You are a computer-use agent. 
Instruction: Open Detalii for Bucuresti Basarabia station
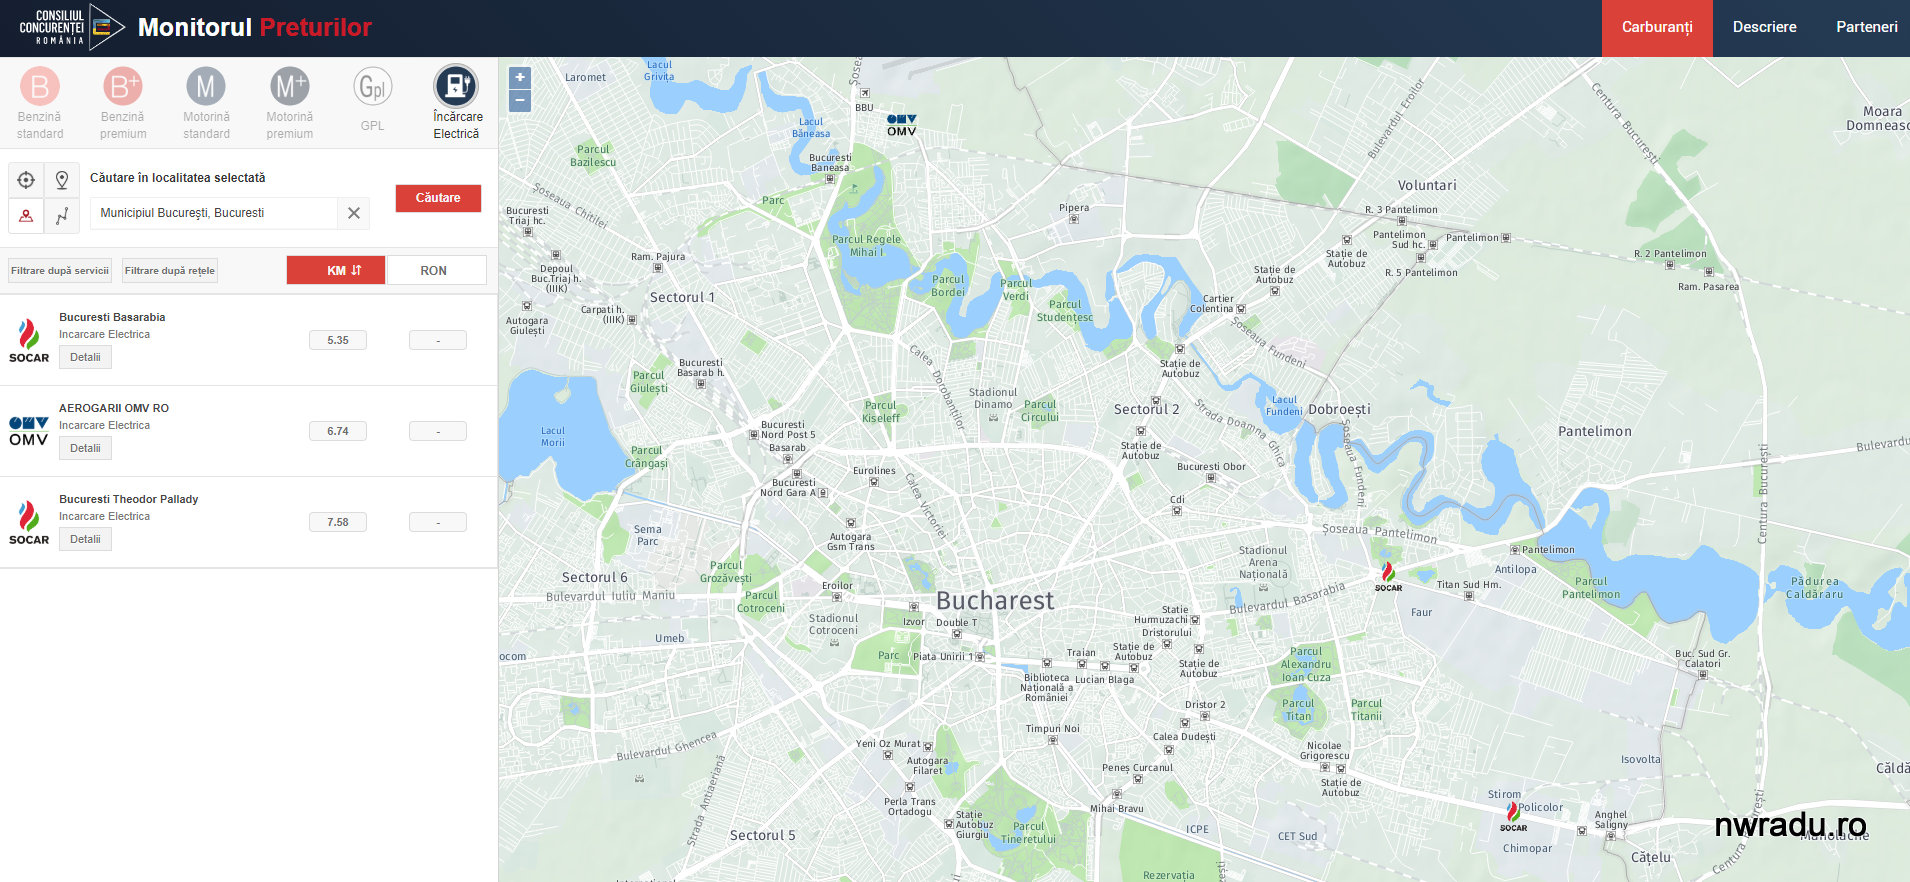pyautogui.click(x=85, y=358)
